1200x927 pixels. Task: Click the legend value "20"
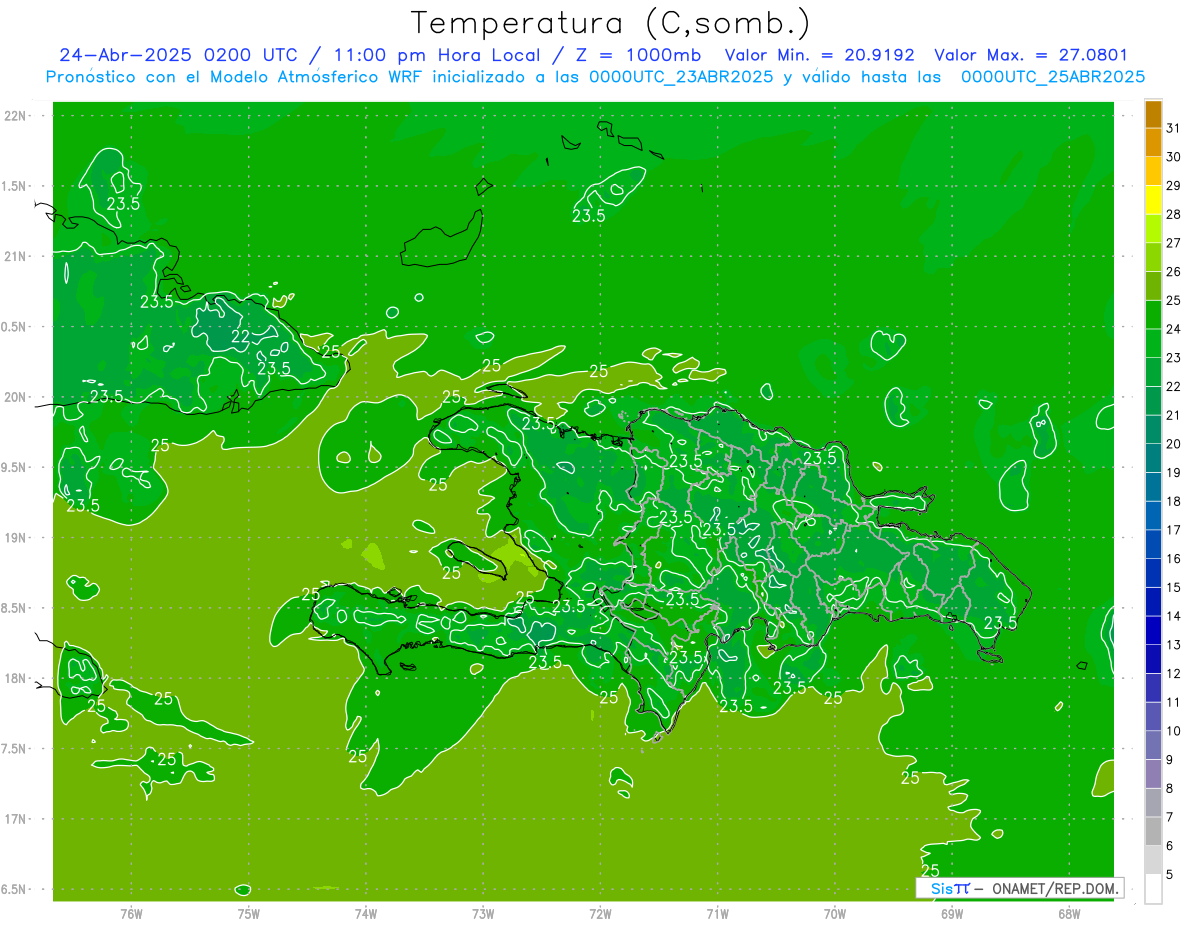(x=1174, y=443)
